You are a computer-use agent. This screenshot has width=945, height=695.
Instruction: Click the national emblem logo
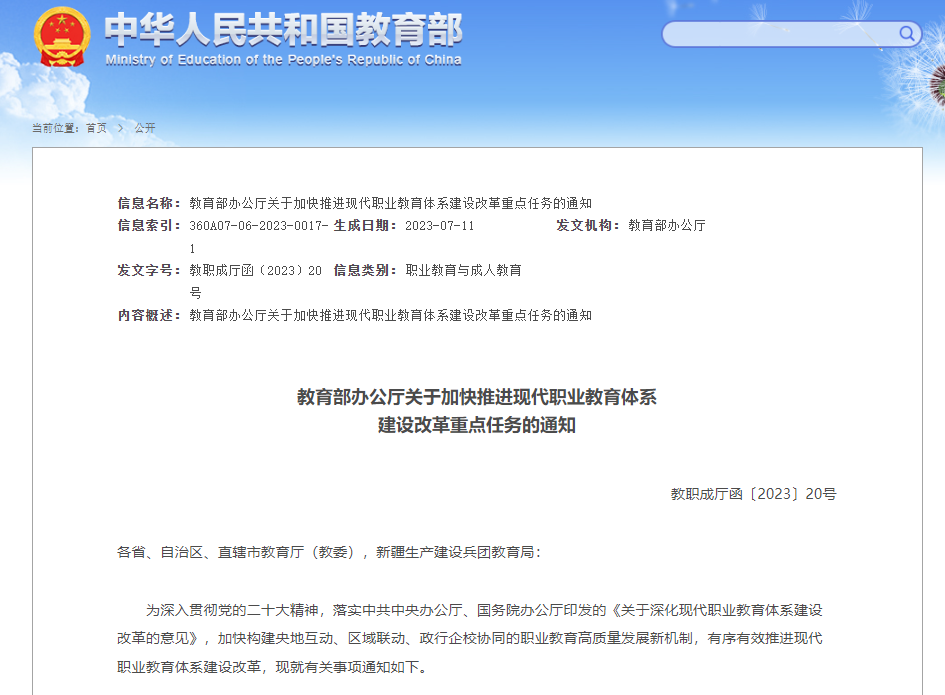[62, 37]
